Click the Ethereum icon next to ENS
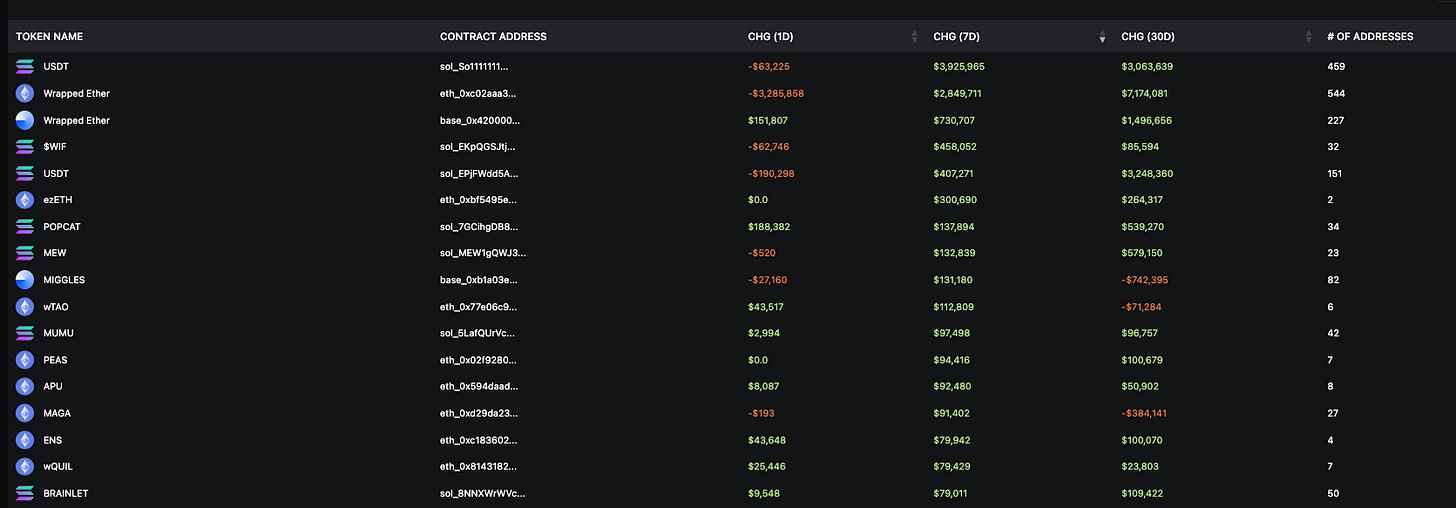Viewport: 1456px width, 508px height. (x=25, y=440)
